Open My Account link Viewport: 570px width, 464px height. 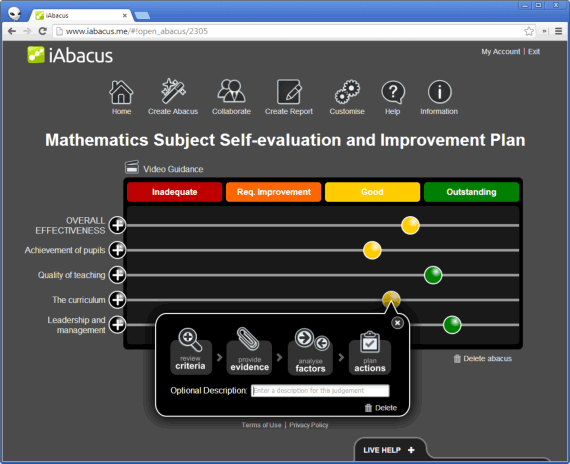pos(501,52)
